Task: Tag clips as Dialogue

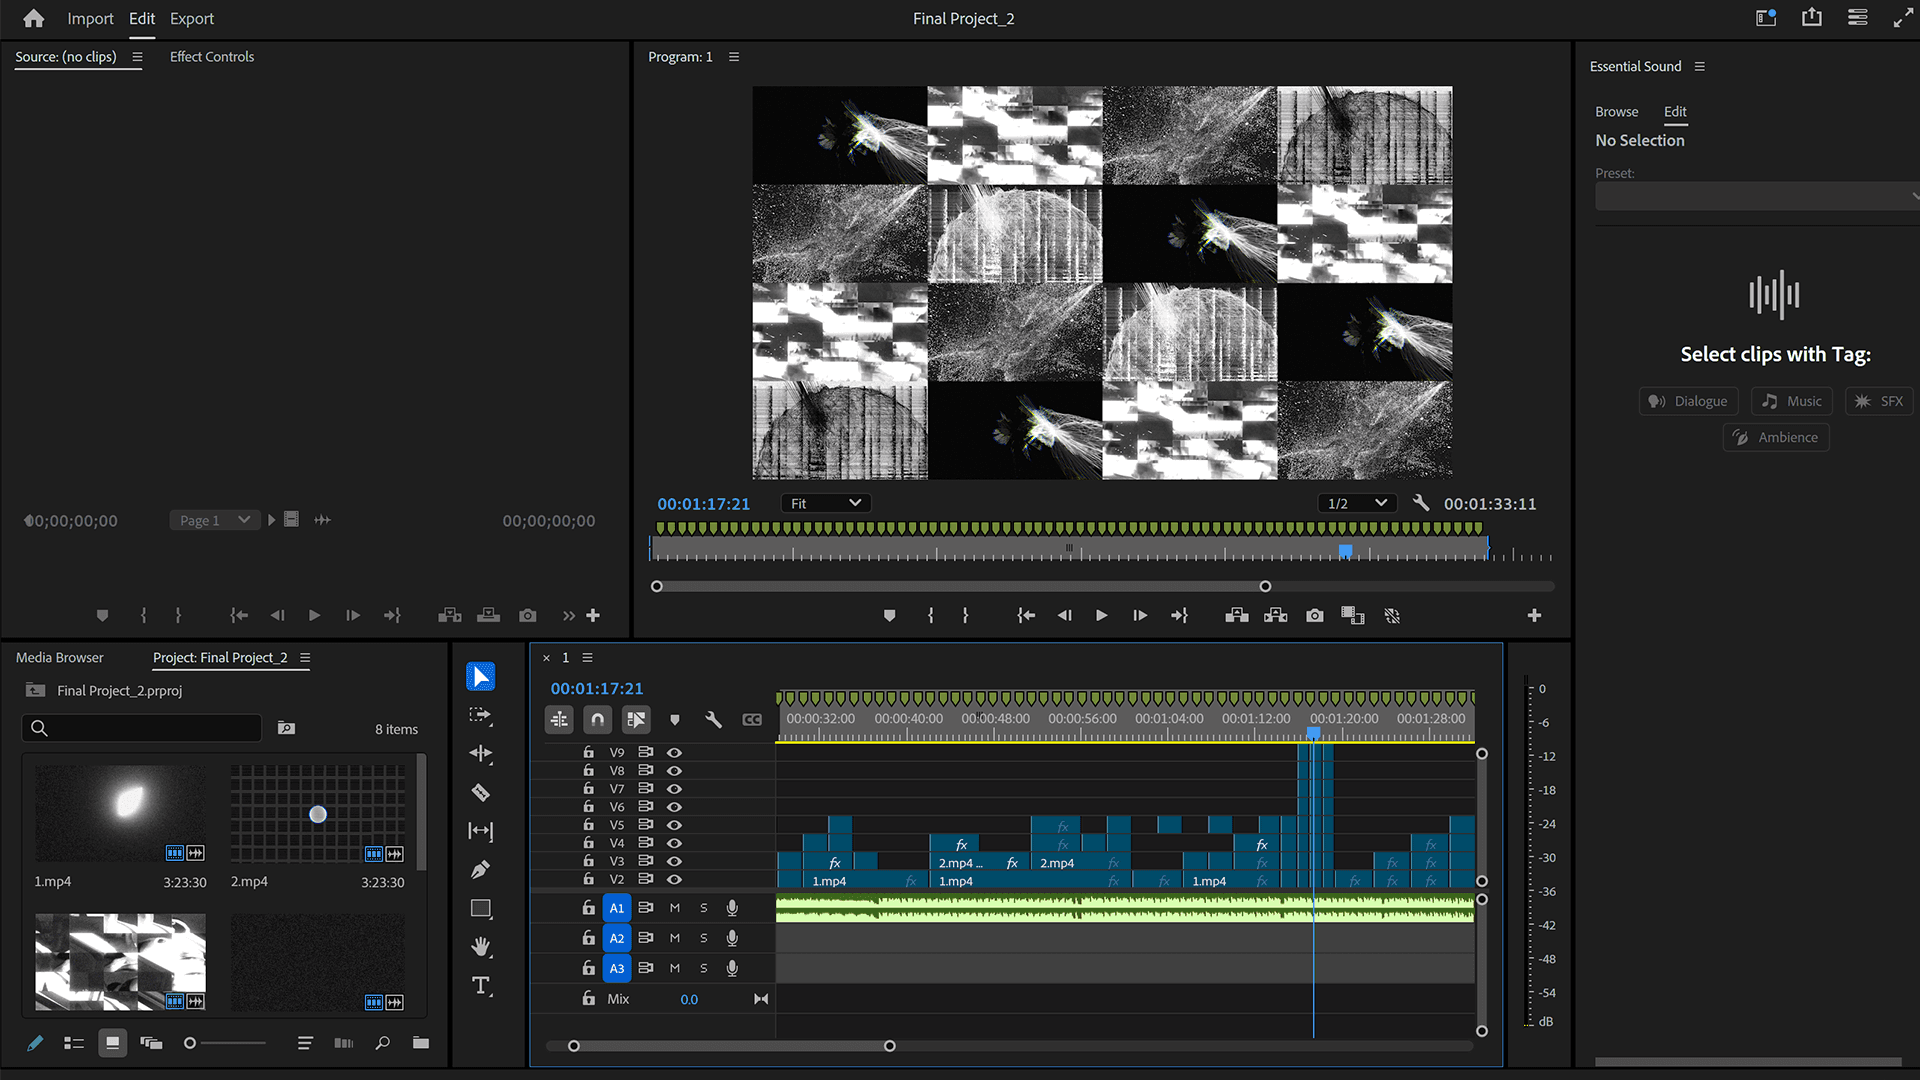Action: pyautogui.click(x=1689, y=402)
